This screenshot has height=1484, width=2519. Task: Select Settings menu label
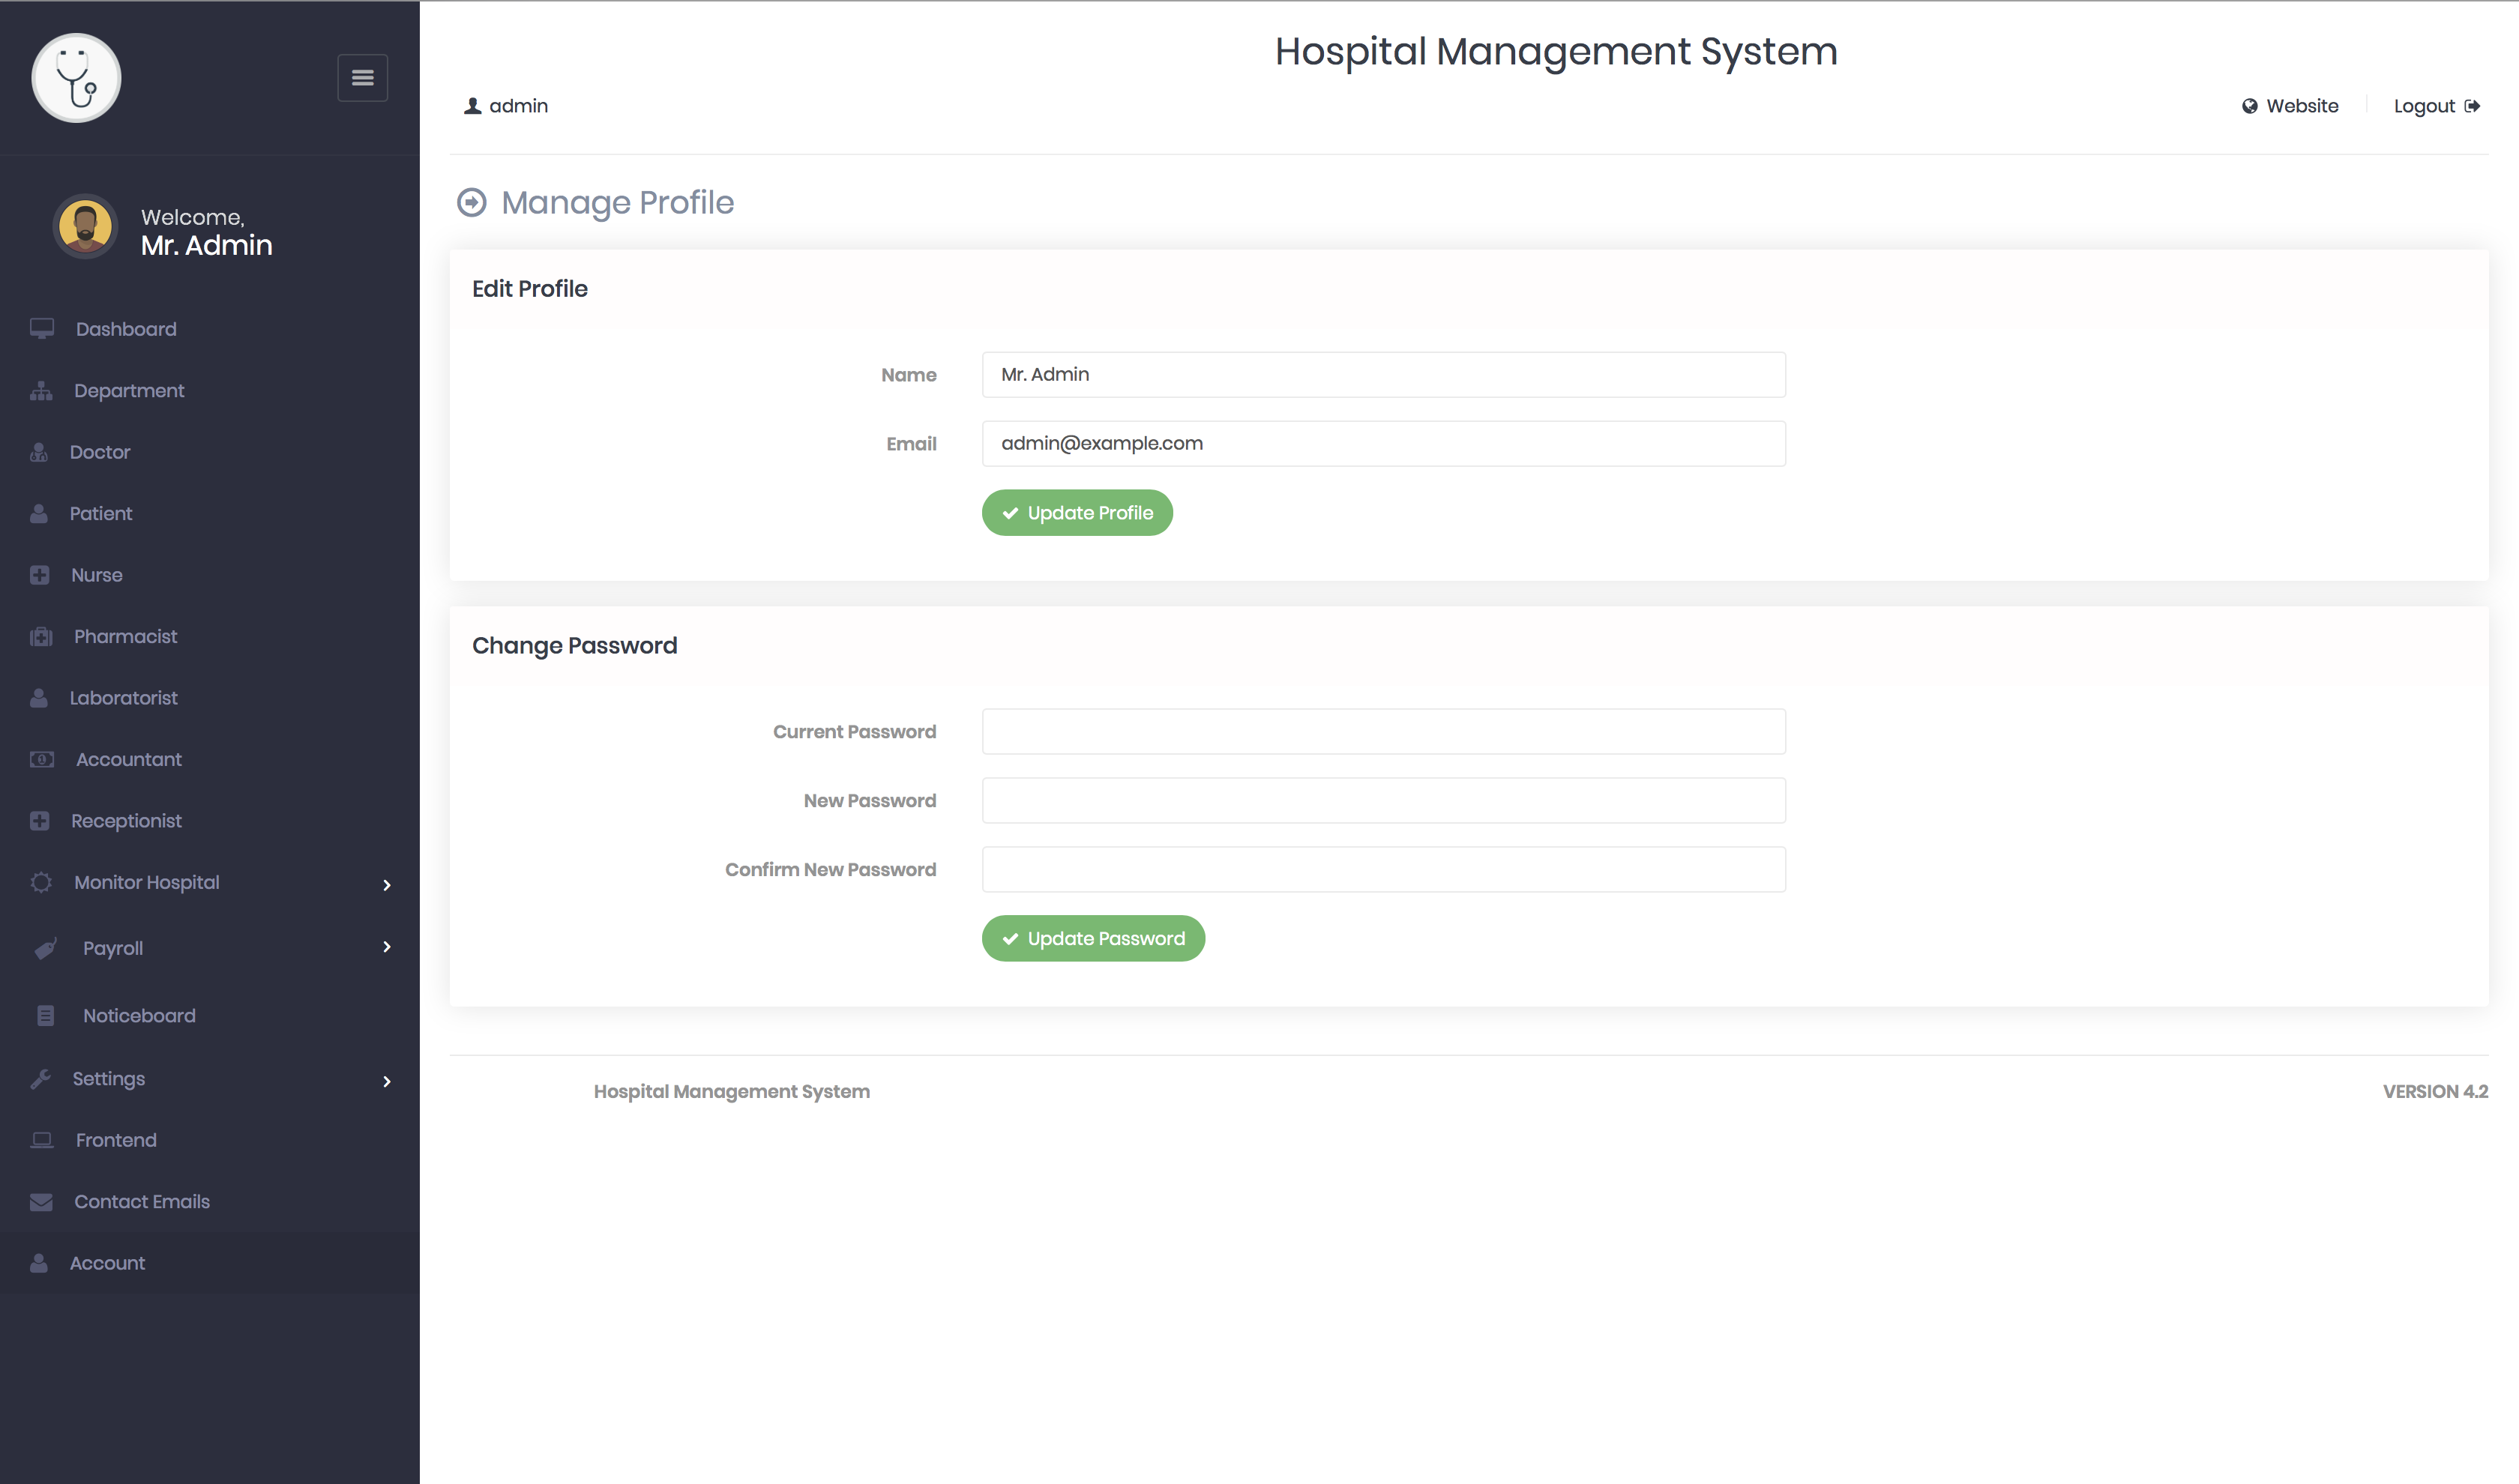pos(108,1079)
